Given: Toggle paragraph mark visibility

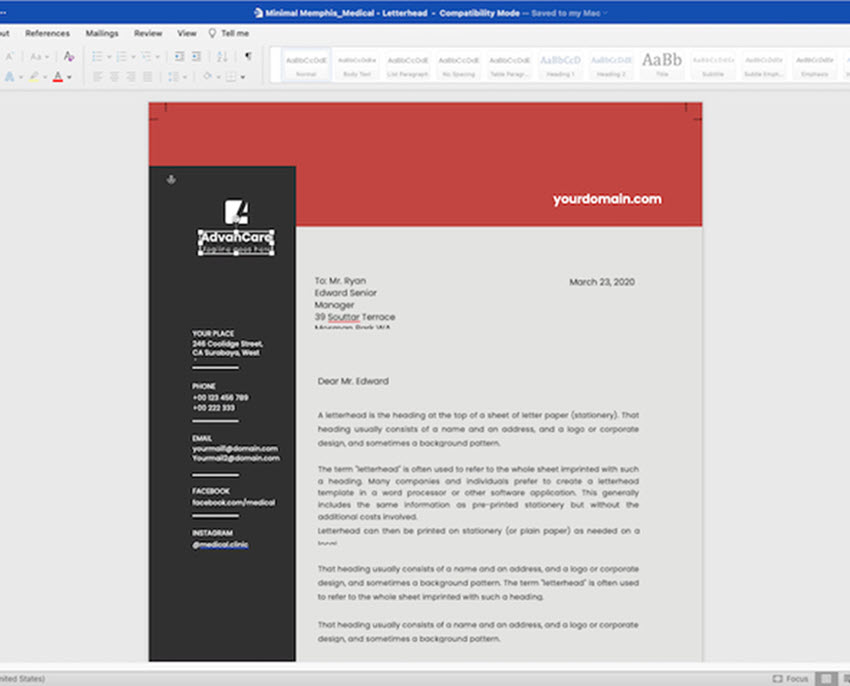Looking at the screenshot, I should pyautogui.click(x=248, y=57).
